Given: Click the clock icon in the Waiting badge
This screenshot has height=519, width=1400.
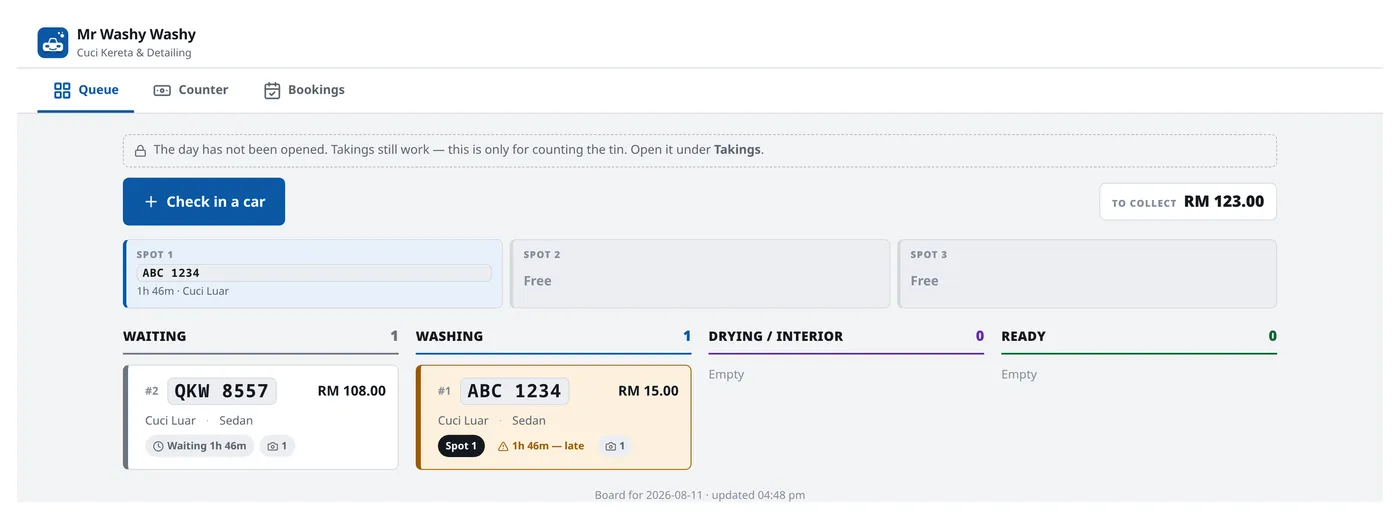Looking at the screenshot, I should point(158,446).
